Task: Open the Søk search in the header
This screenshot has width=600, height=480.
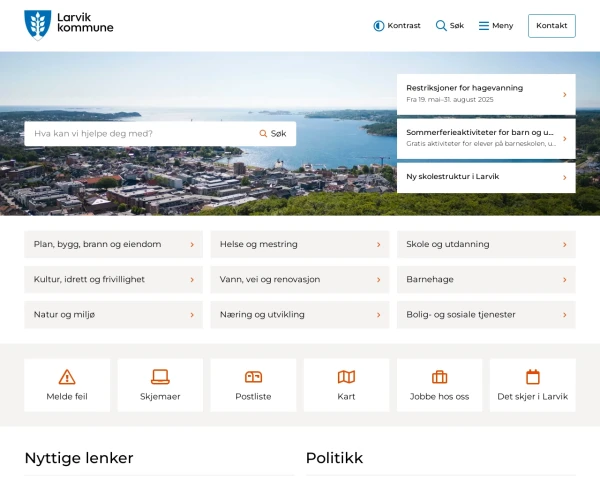Action: [450, 26]
